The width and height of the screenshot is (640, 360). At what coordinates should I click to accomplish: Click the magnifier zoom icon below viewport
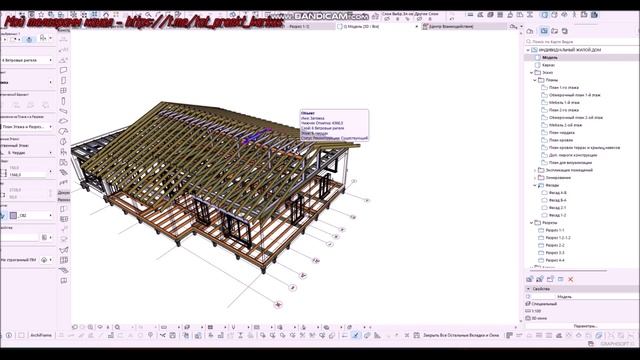(118, 327)
